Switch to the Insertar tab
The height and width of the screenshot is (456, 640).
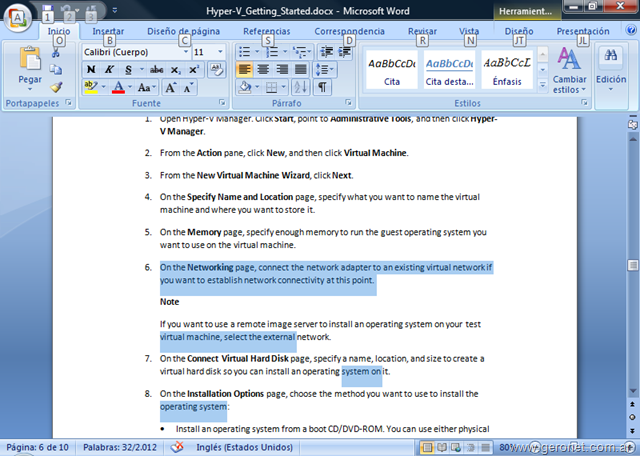click(108, 31)
